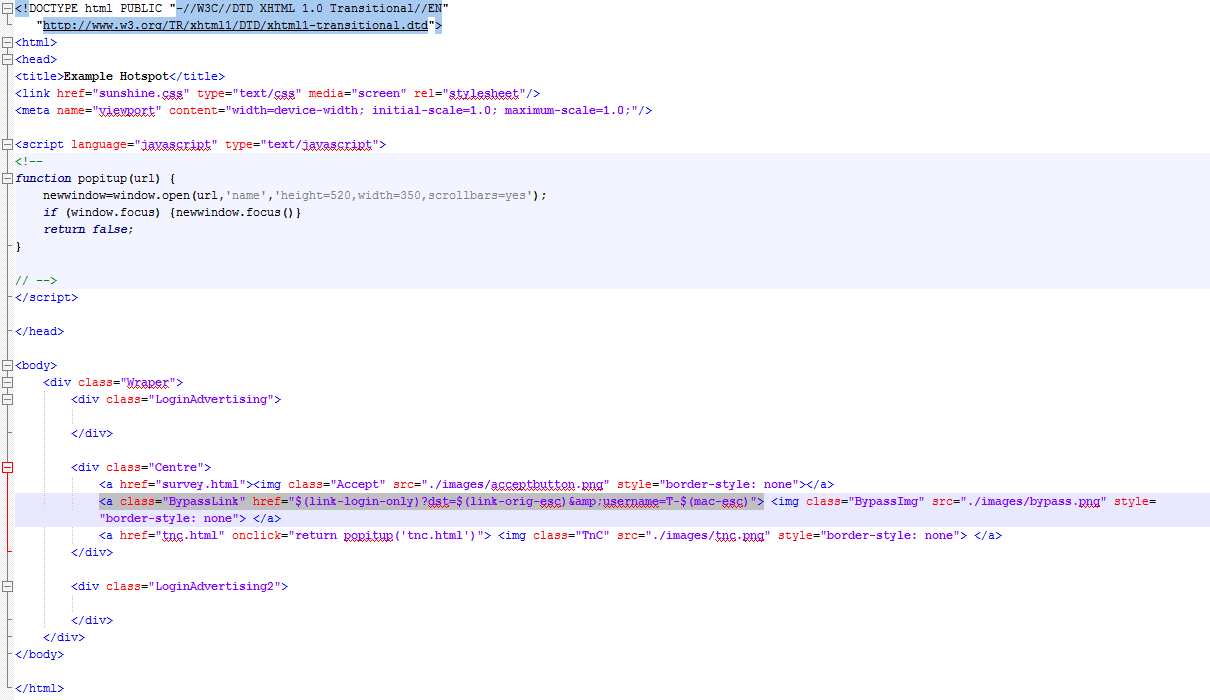1210x700 pixels.
Task: Click the 'BypassImg' class value
Action: (886, 501)
